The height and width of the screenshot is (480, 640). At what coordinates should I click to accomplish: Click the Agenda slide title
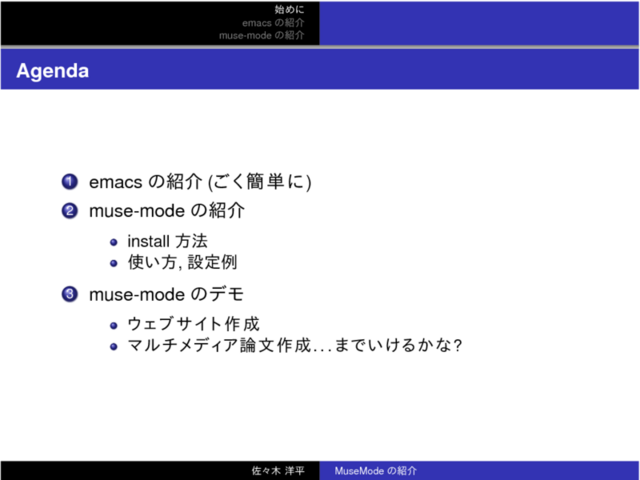52,72
